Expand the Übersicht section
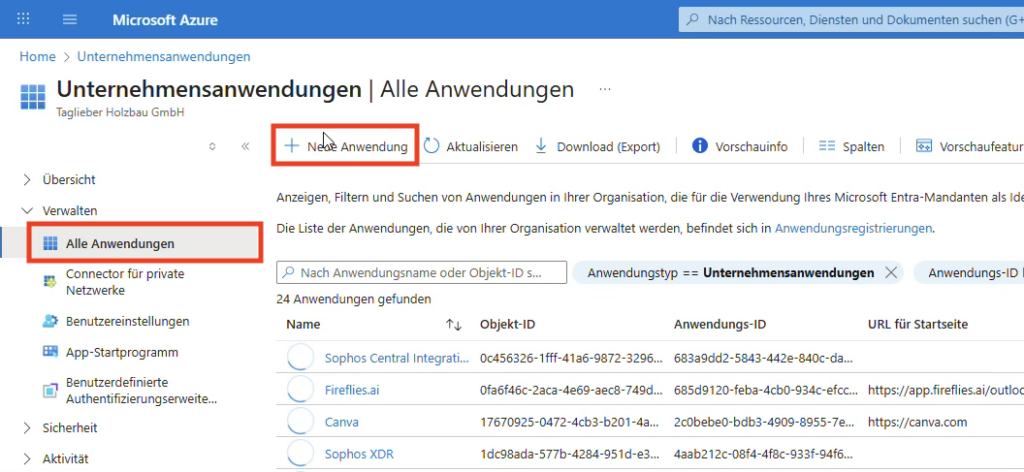Image resolution: width=1024 pixels, height=472 pixels. pos(27,179)
